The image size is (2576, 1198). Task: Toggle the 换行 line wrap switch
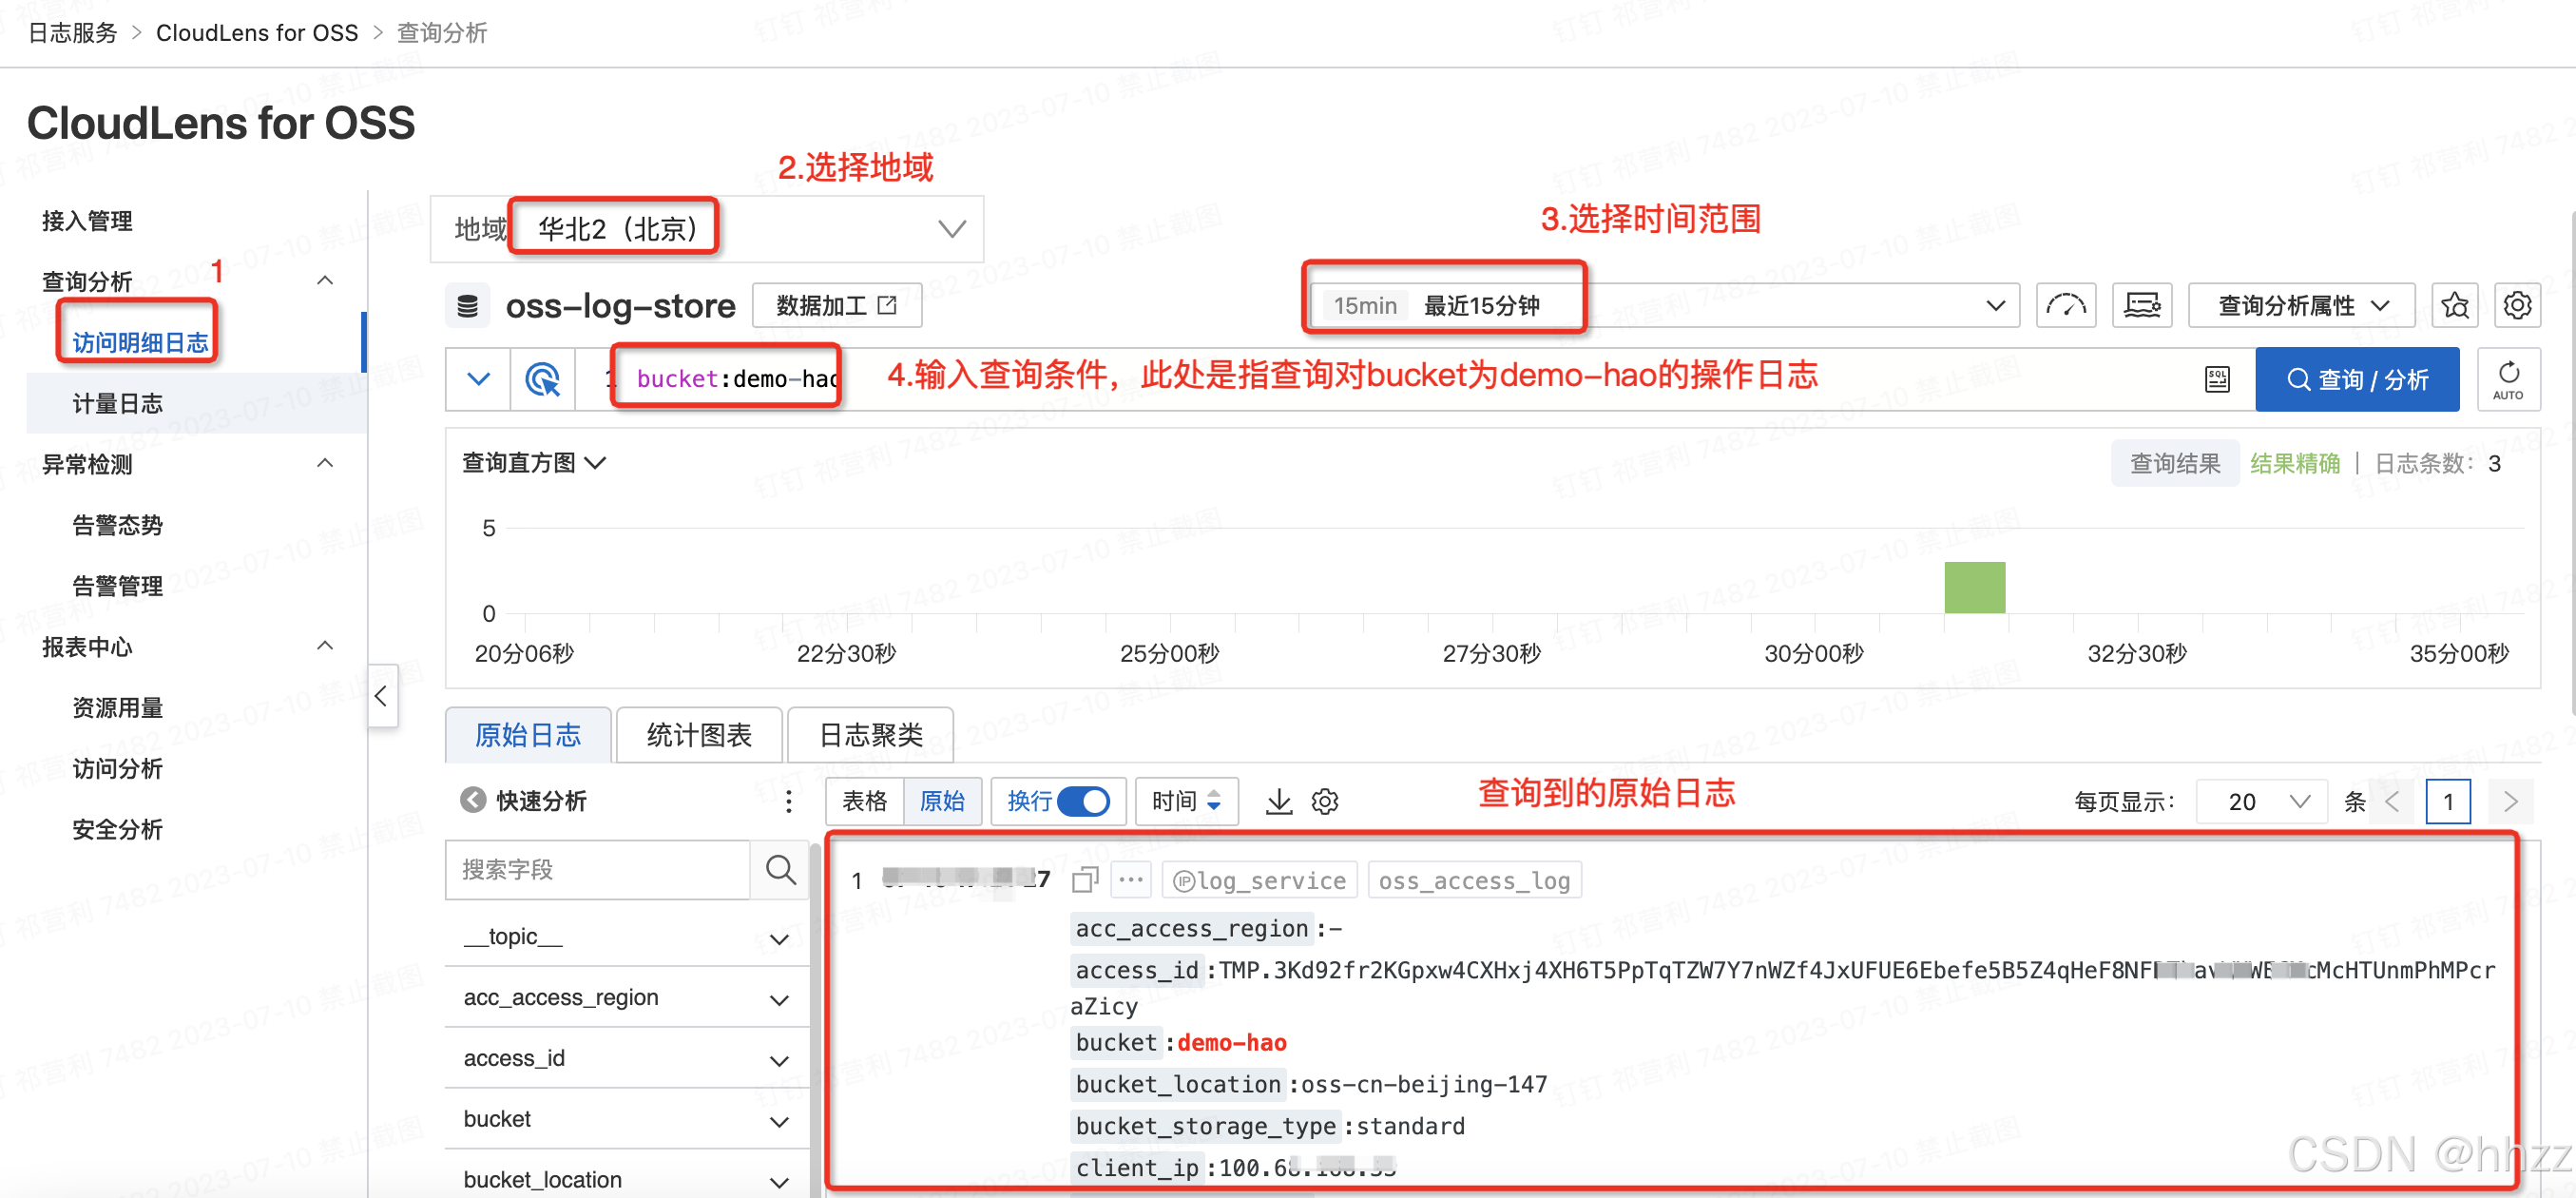(1083, 801)
